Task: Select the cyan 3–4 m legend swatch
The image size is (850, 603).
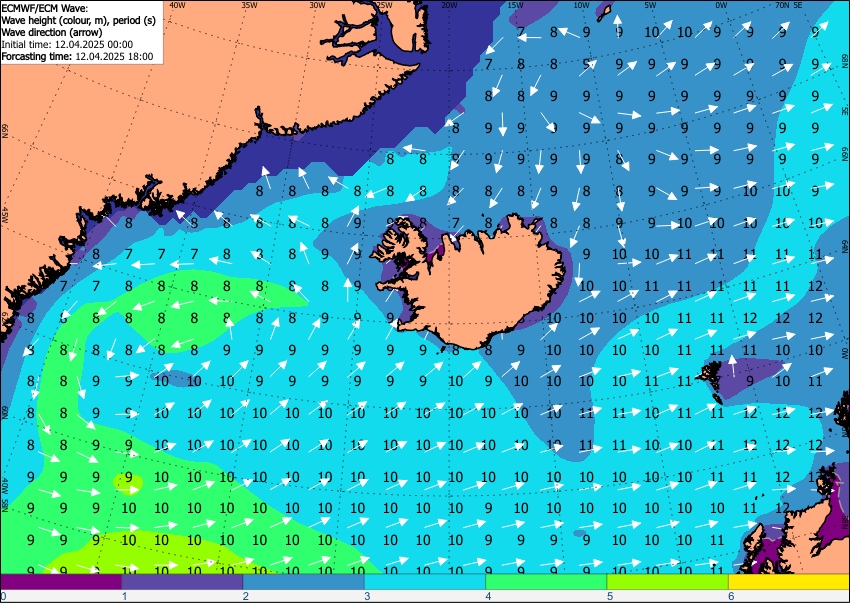Action: click(x=425, y=581)
